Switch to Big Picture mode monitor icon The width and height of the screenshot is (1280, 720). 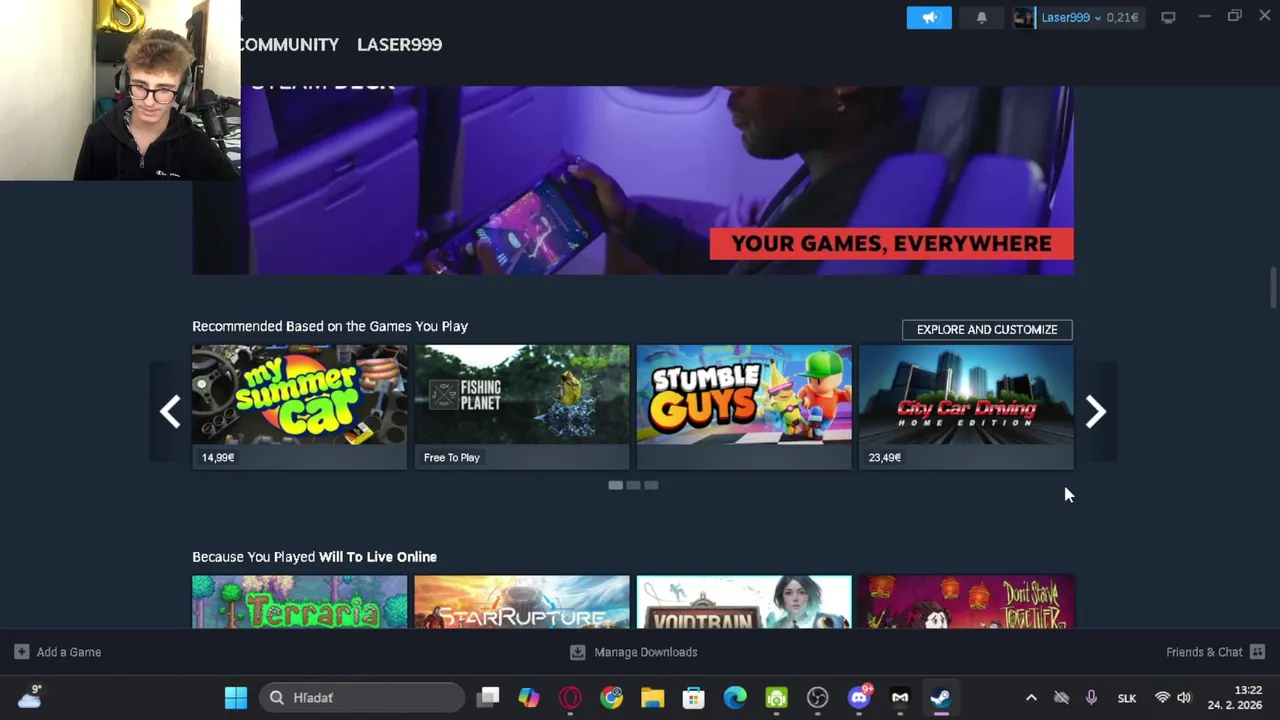pyautogui.click(x=1168, y=17)
